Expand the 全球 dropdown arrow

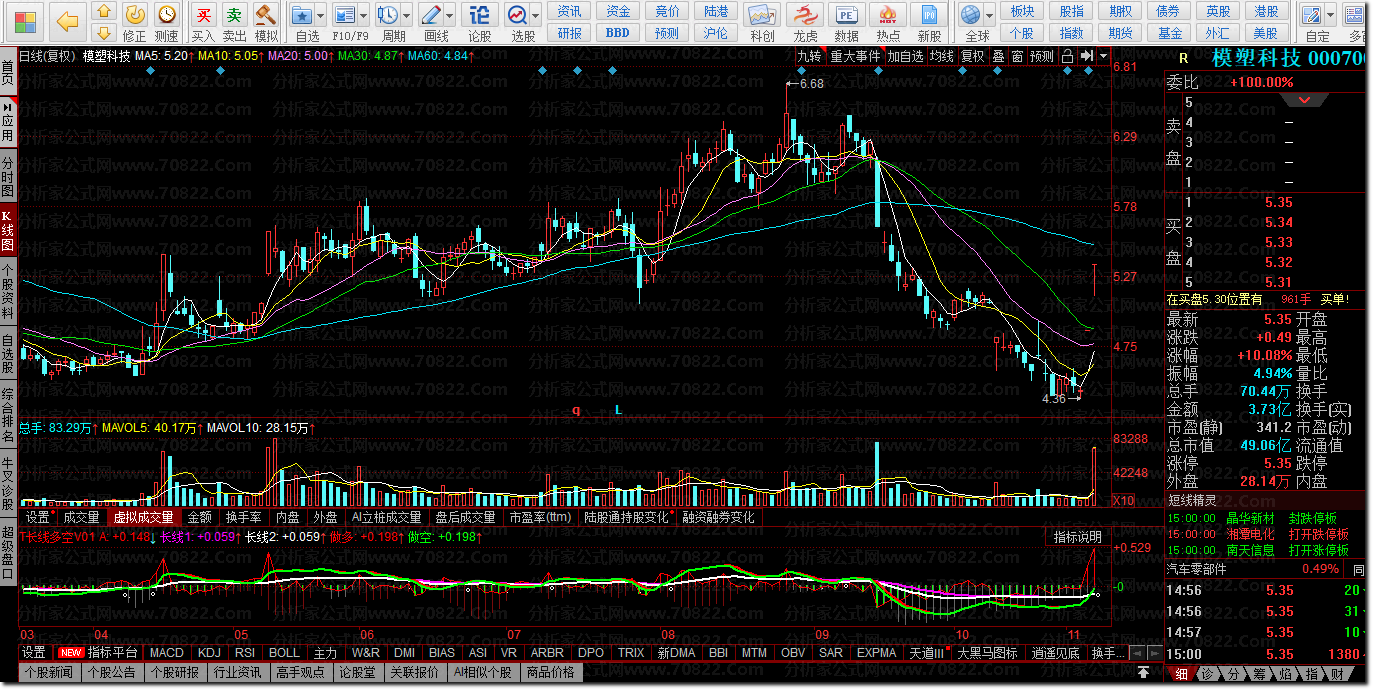point(989,15)
